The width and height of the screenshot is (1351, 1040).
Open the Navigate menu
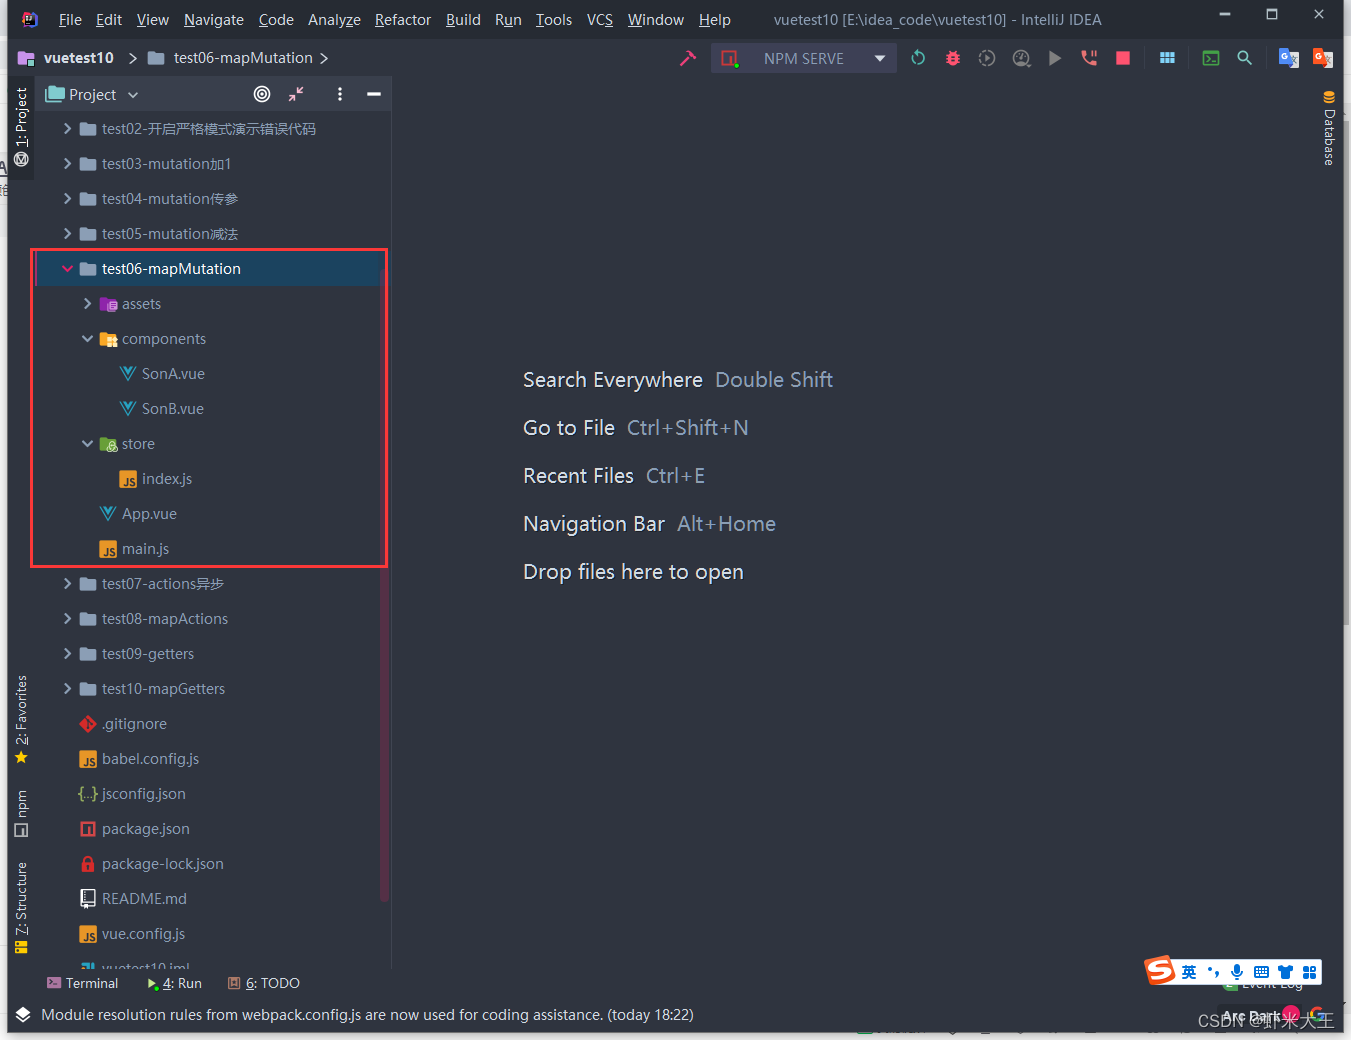click(x=213, y=19)
